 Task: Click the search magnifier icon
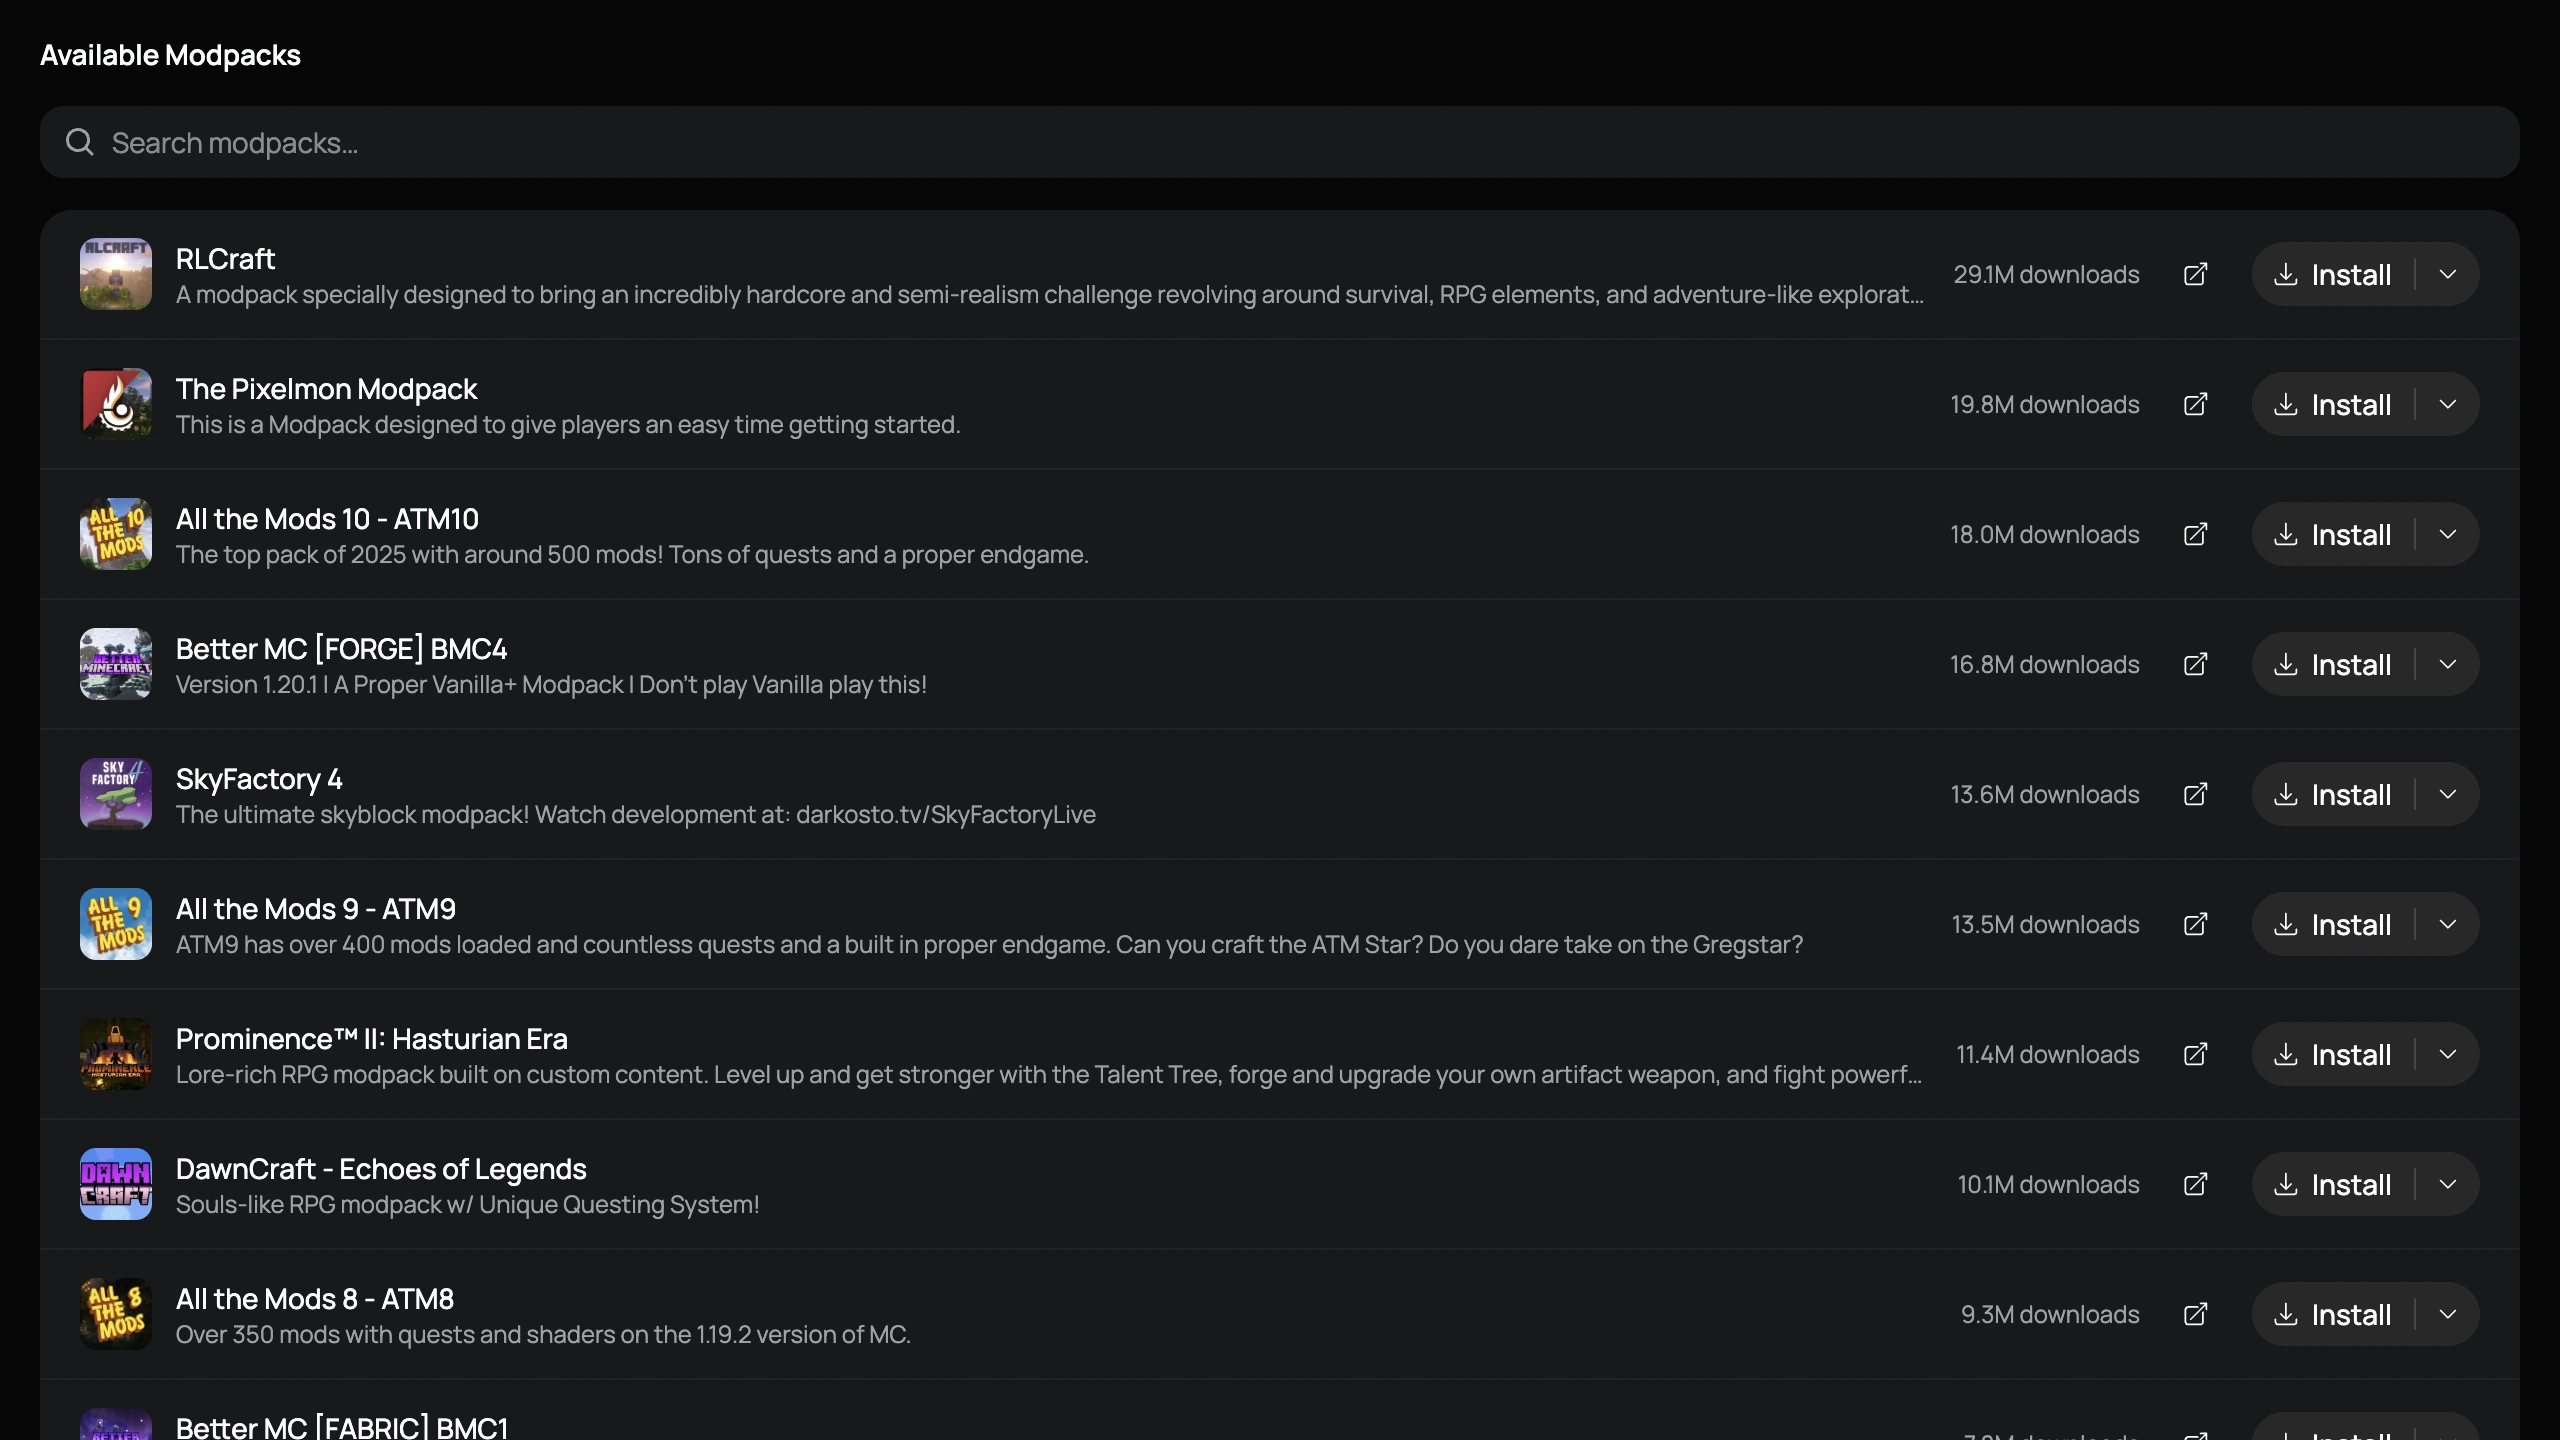(80, 142)
